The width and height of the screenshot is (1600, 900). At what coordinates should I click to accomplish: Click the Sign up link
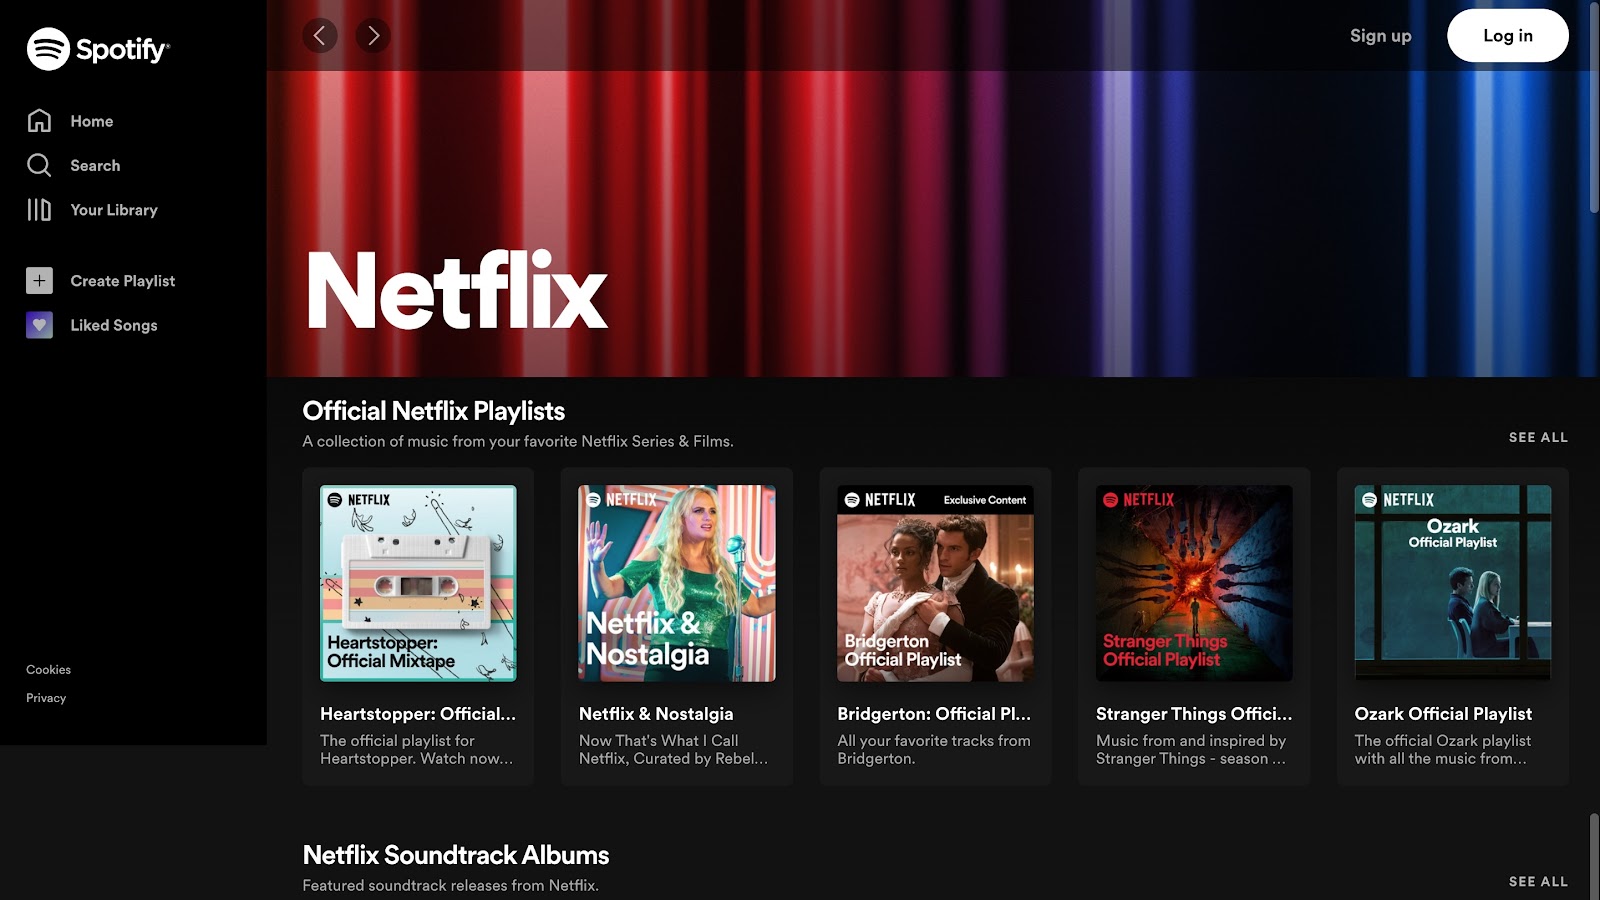coord(1381,36)
